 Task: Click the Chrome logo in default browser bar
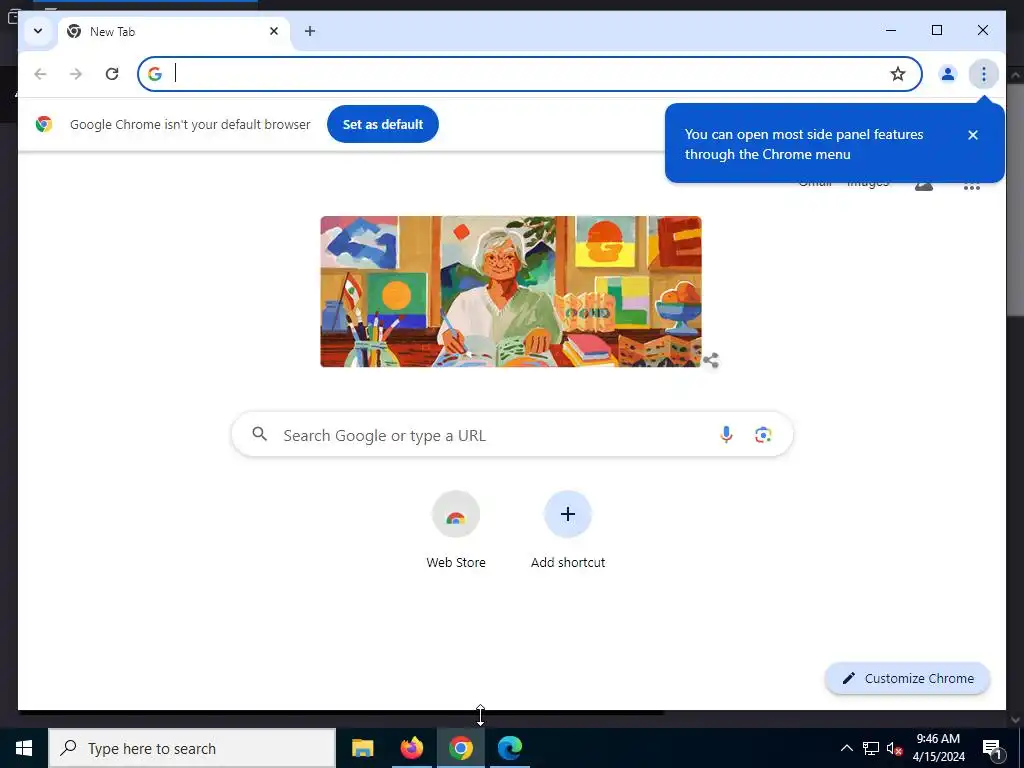pyautogui.click(x=44, y=124)
